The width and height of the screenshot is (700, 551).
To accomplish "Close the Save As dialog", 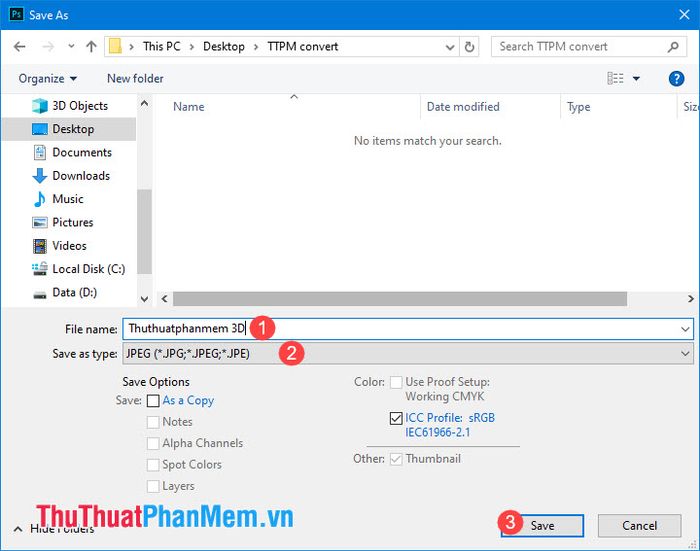I will [x=684, y=15].
